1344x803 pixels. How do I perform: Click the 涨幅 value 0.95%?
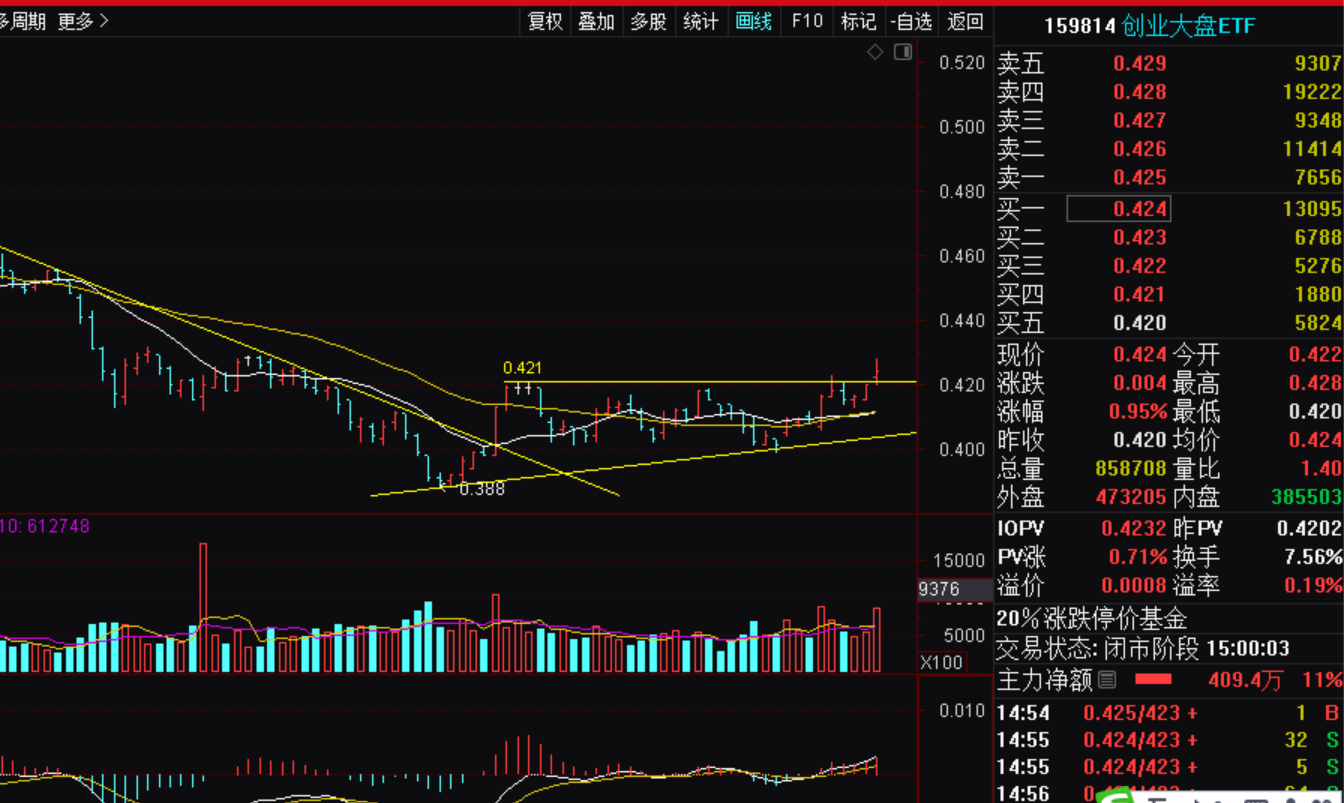pyautogui.click(x=1138, y=412)
